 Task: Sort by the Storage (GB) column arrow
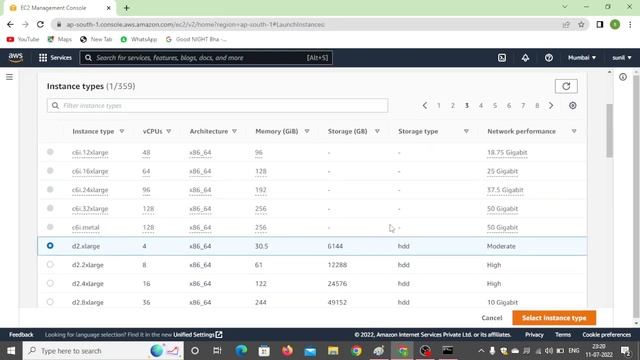click(x=377, y=131)
